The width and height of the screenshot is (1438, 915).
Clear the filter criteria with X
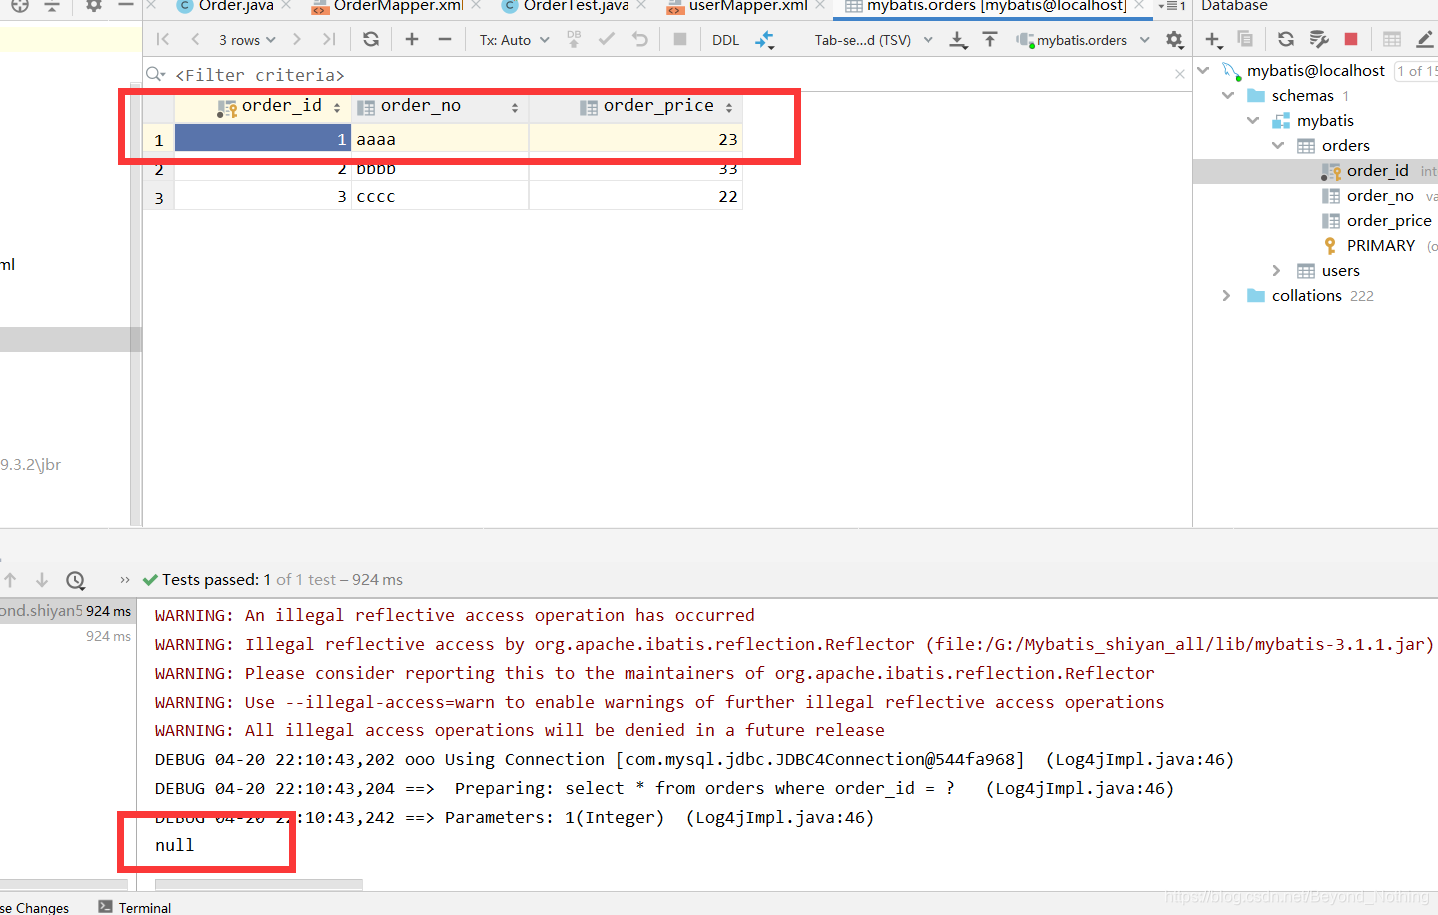click(x=1179, y=74)
